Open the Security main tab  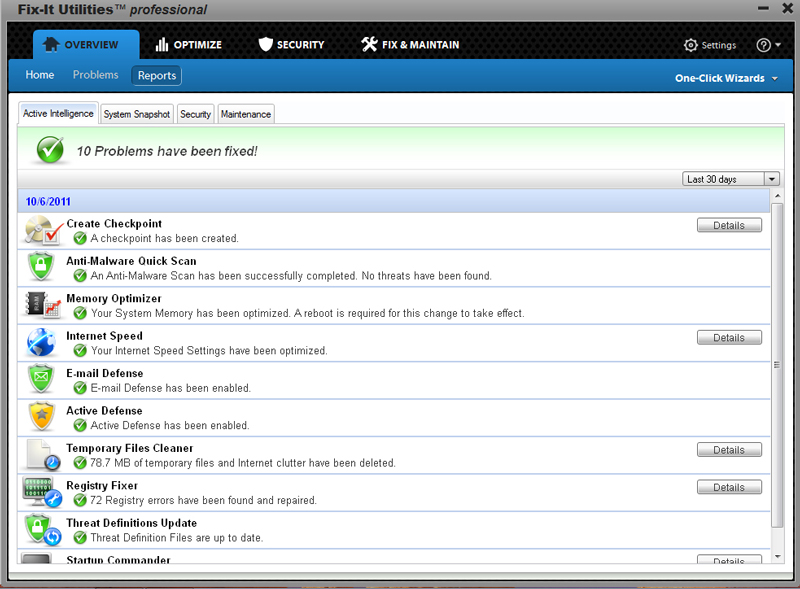point(291,45)
